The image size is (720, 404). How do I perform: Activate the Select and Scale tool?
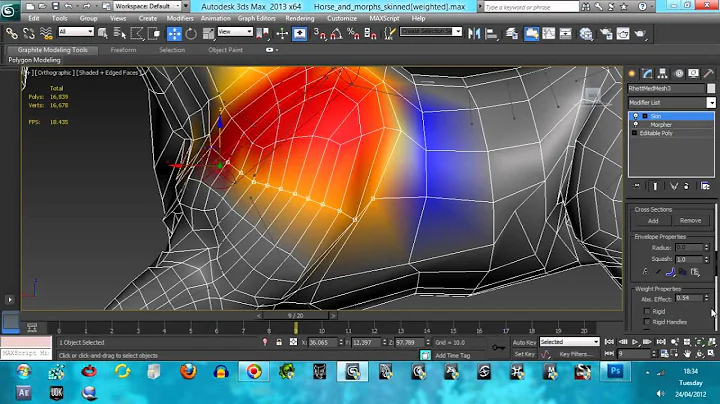pos(208,33)
